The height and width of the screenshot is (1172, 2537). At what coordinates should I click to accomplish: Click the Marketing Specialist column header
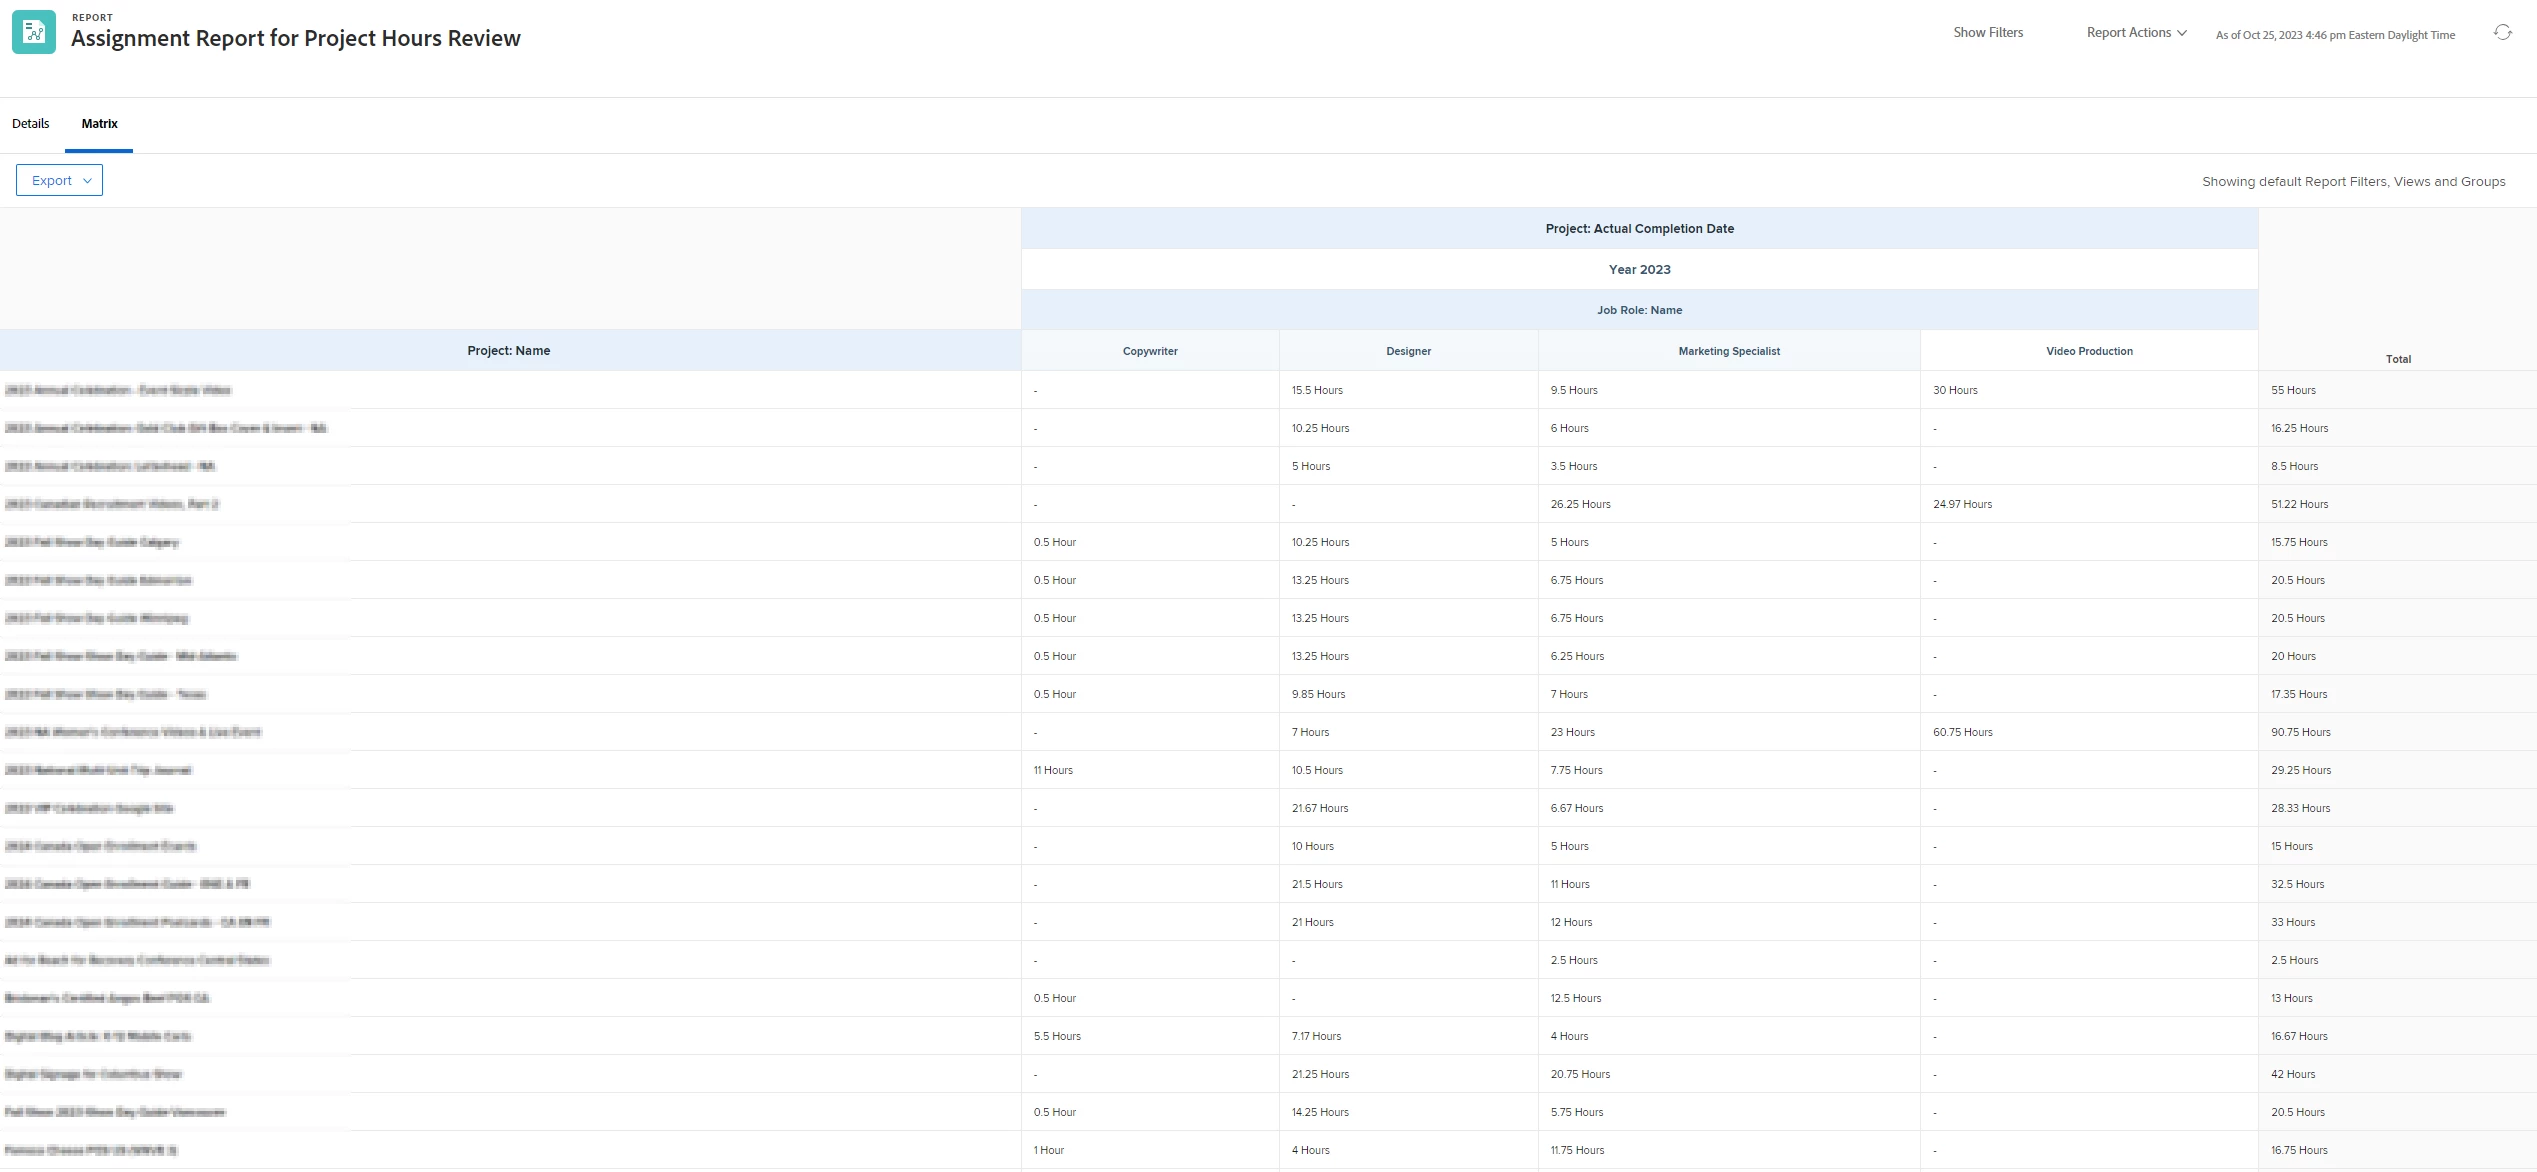coord(1728,352)
